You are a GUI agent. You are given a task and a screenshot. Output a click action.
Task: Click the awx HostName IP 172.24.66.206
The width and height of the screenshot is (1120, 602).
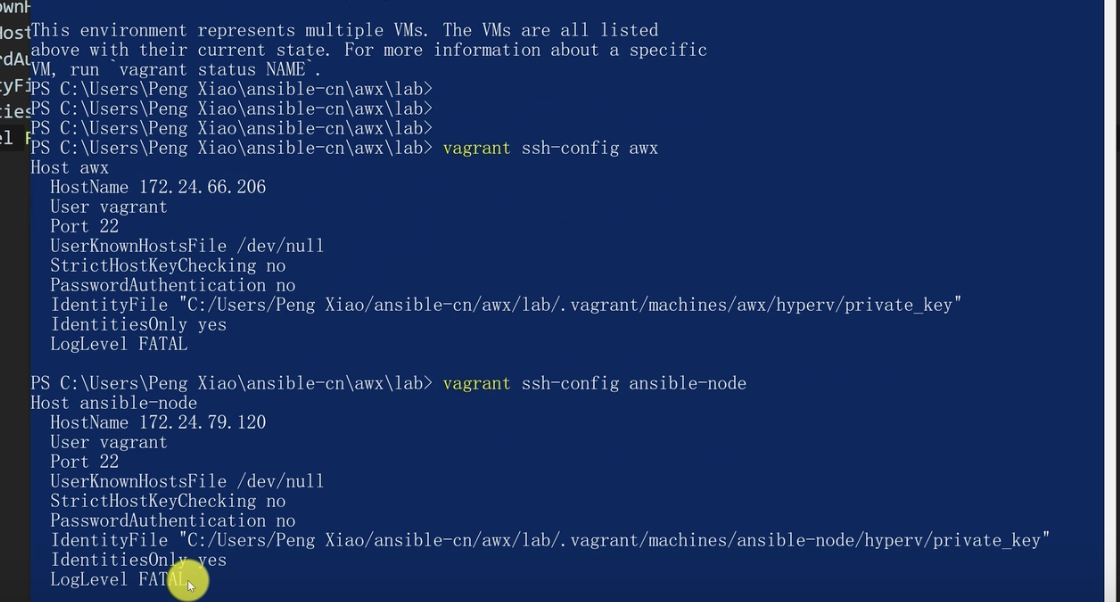click(x=202, y=187)
